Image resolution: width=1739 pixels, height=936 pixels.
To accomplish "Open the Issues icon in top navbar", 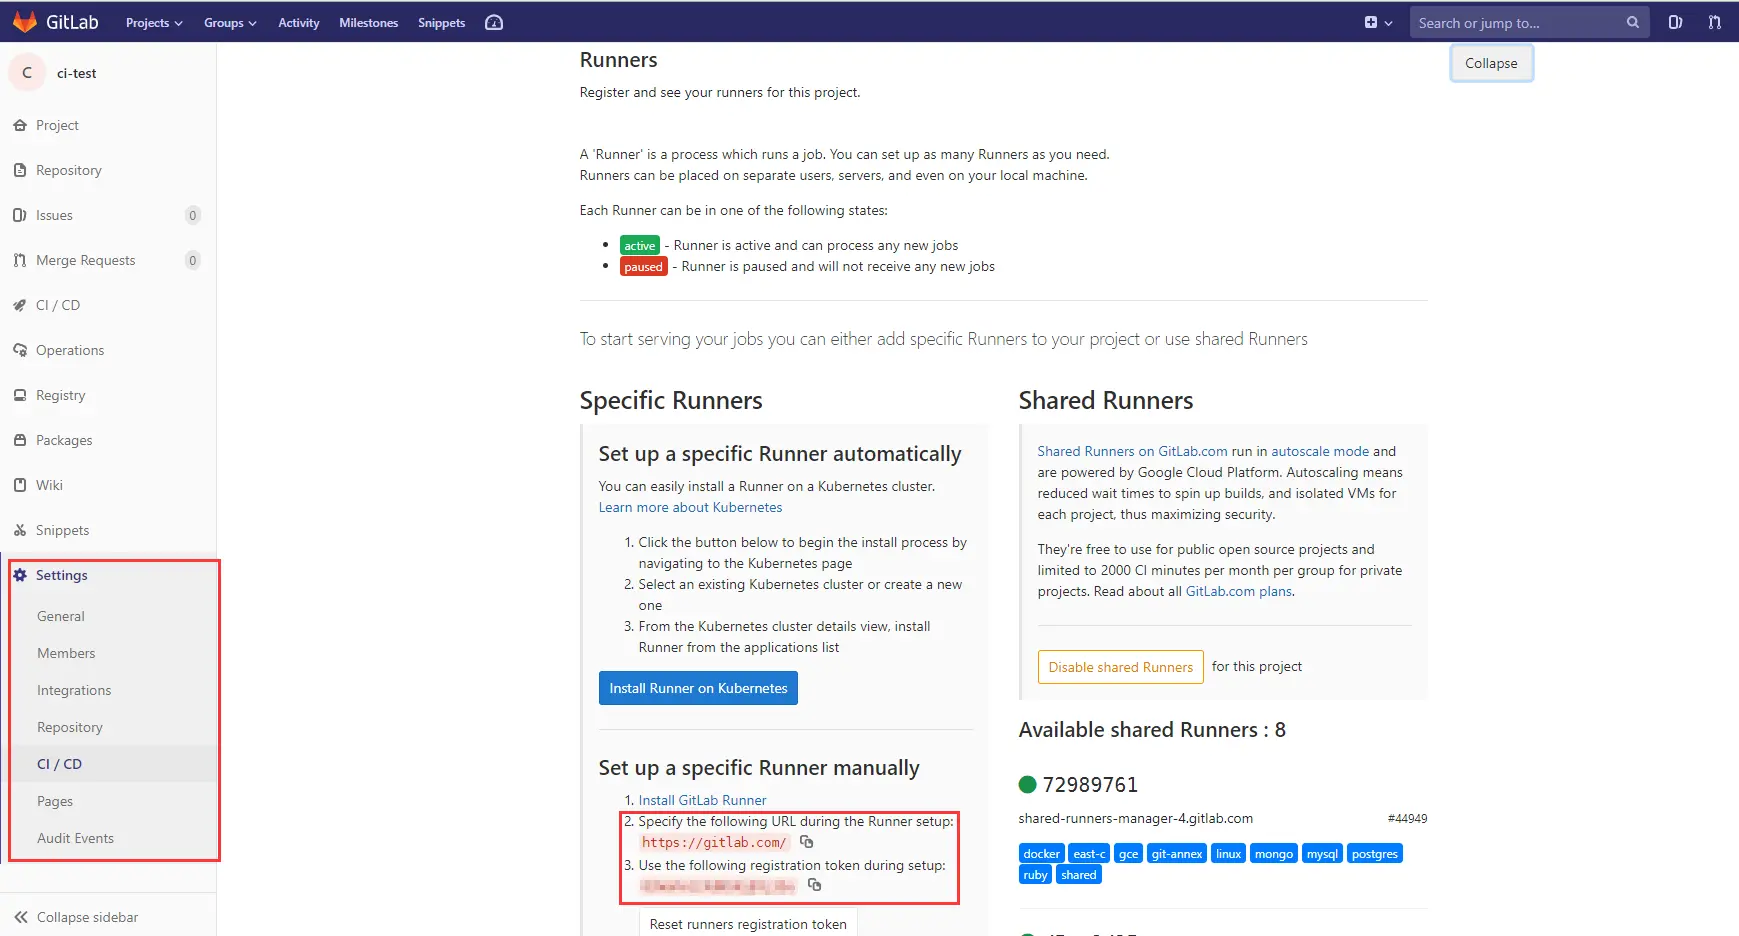I will pos(1675,22).
